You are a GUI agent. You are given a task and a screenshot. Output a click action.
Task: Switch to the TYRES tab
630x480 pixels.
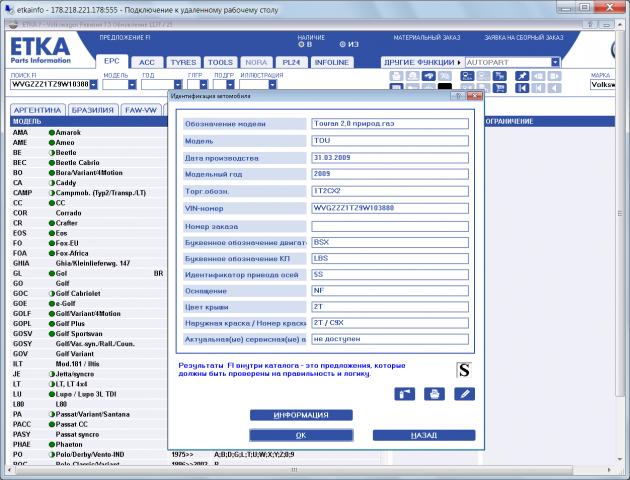coord(183,62)
